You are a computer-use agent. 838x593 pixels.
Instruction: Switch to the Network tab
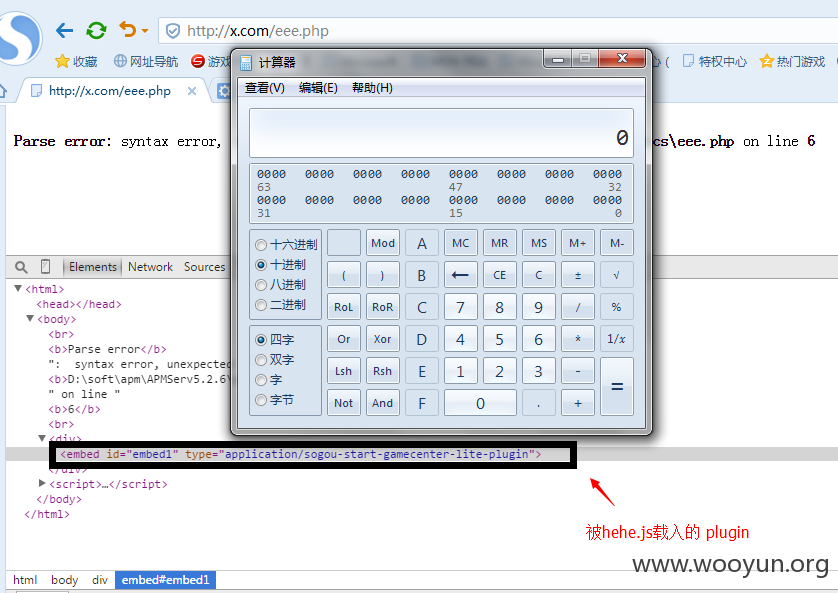click(150, 267)
